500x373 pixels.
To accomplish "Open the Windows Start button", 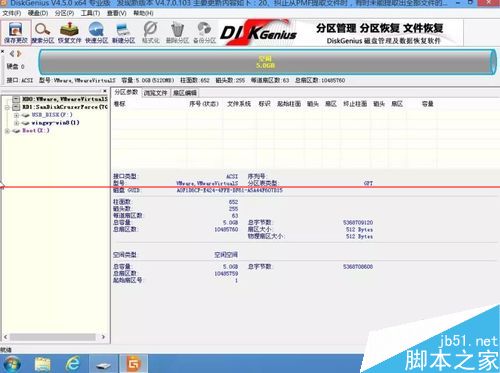I will coord(12,363).
